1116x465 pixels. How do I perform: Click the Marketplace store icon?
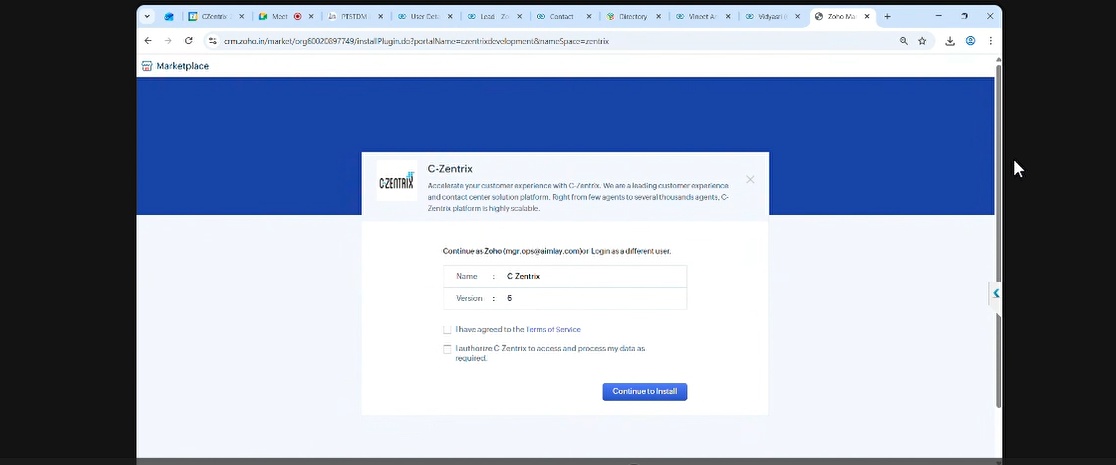(x=147, y=66)
